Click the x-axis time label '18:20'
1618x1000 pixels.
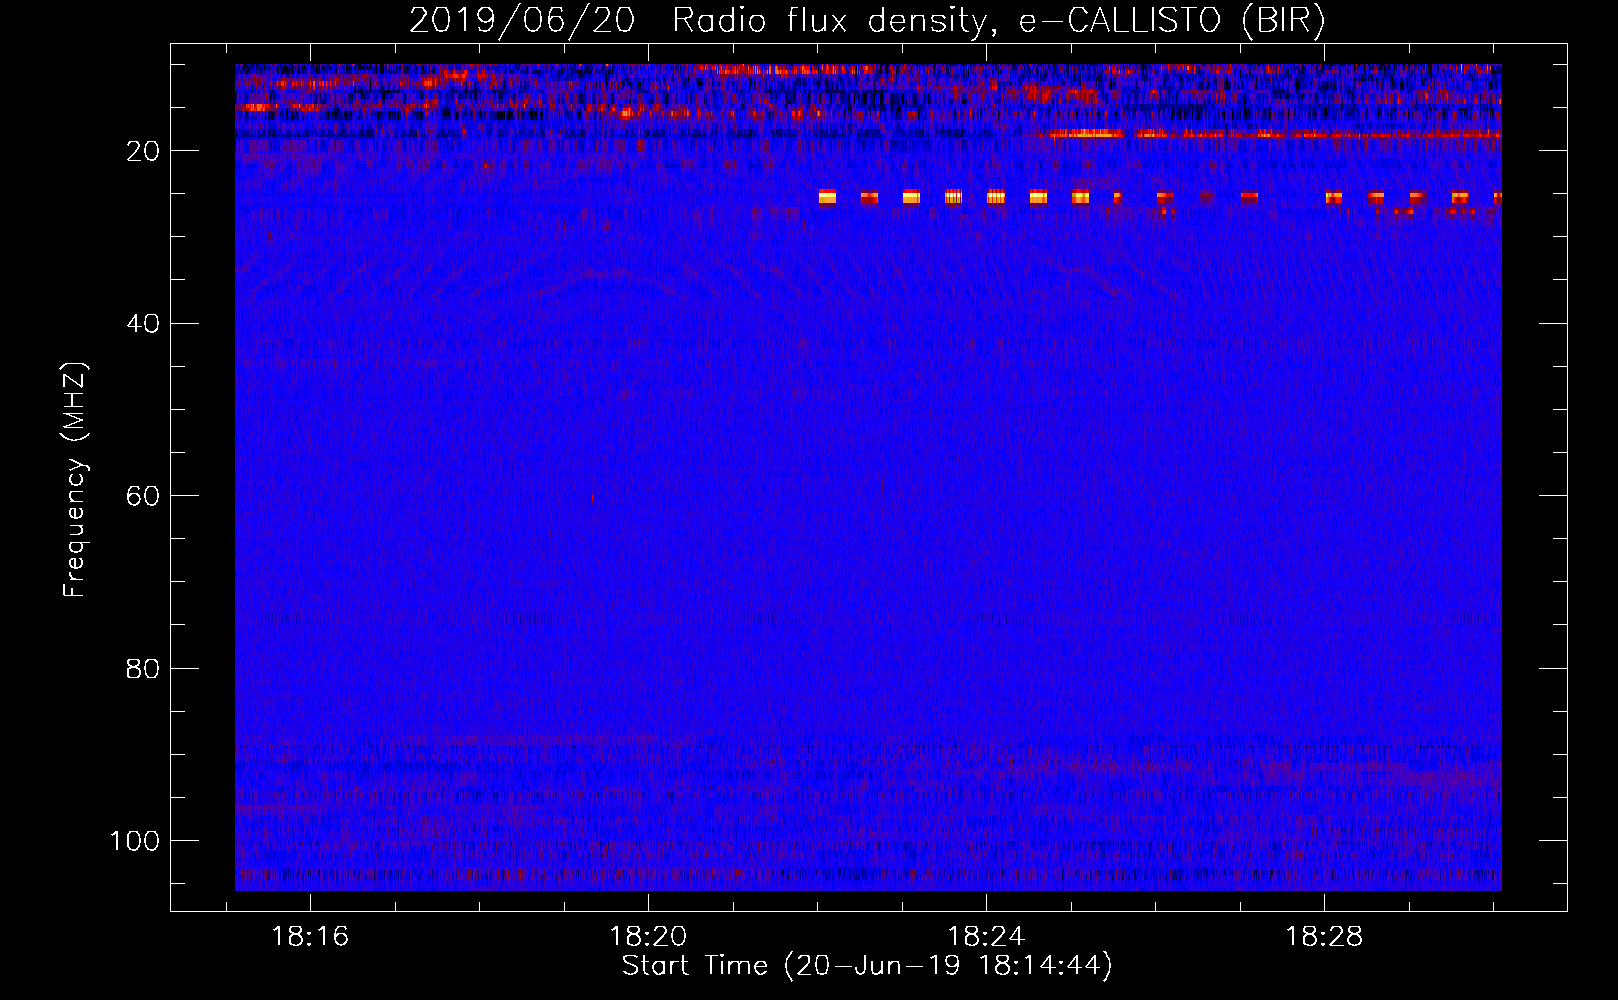(x=648, y=937)
